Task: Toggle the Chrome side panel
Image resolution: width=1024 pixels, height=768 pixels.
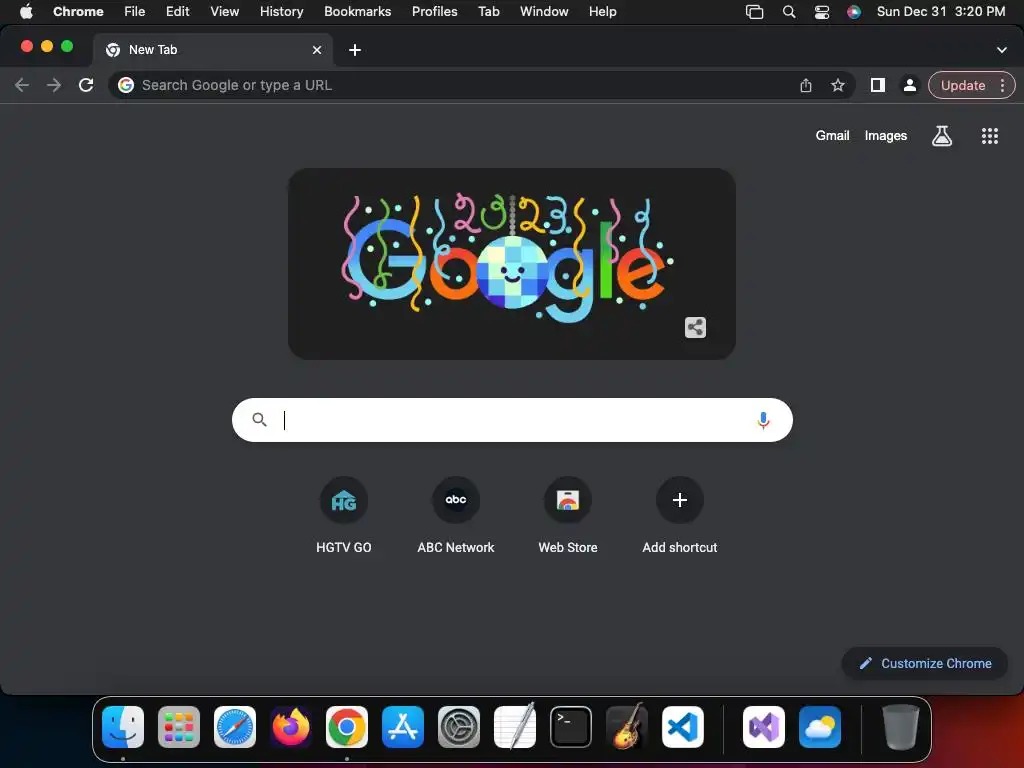Action: tap(878, 85)
